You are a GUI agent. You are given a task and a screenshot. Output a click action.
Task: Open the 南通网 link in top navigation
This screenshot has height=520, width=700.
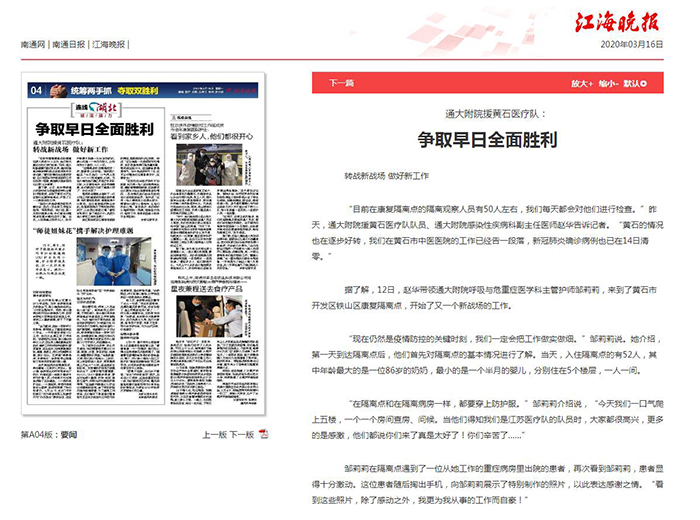coord(34,45)
